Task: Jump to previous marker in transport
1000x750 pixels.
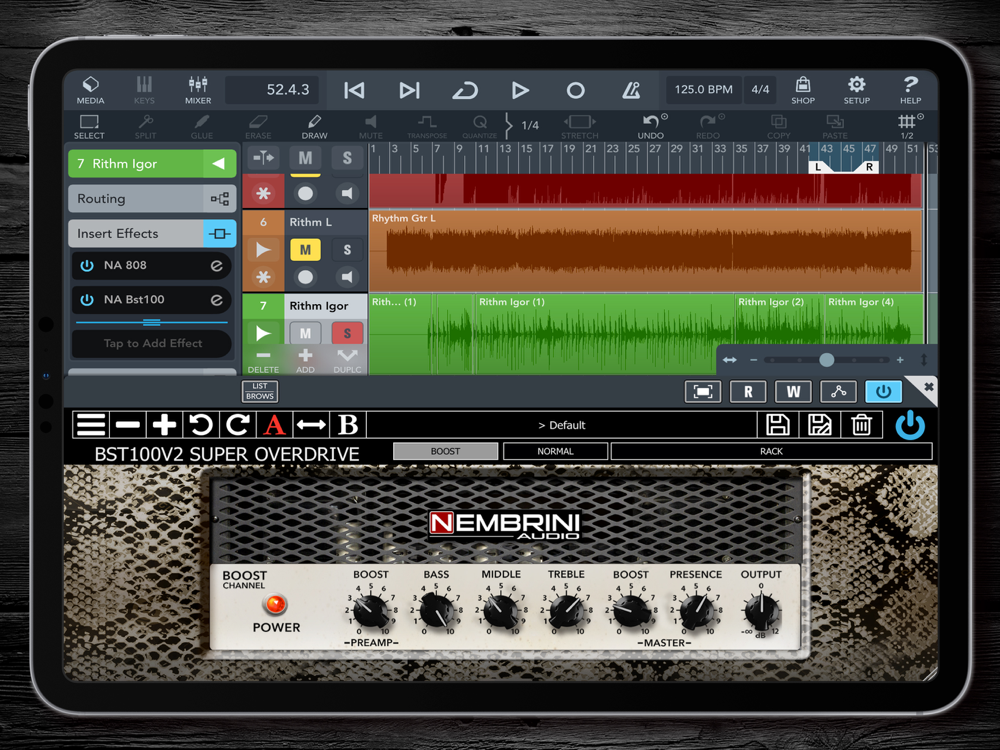Action: 354,91
